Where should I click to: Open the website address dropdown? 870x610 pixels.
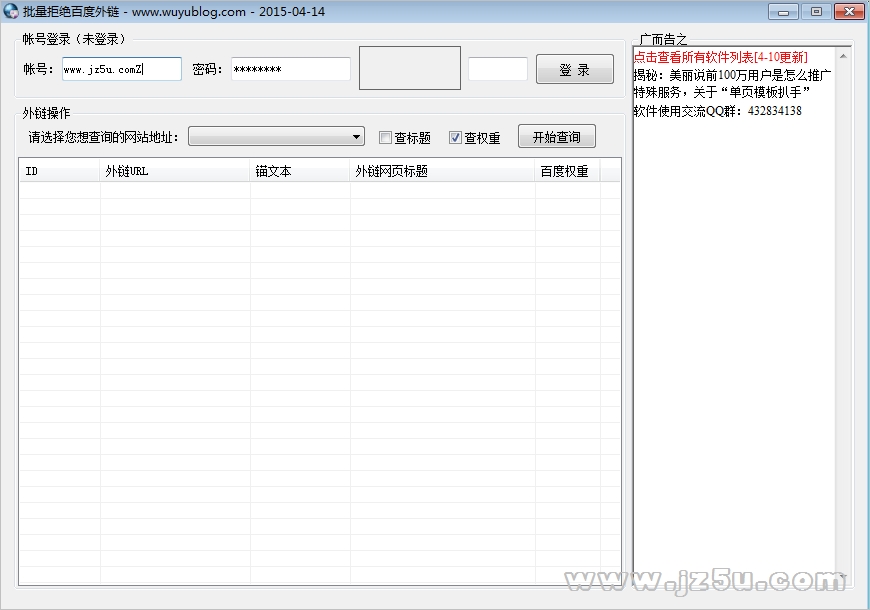coord(276,136)
